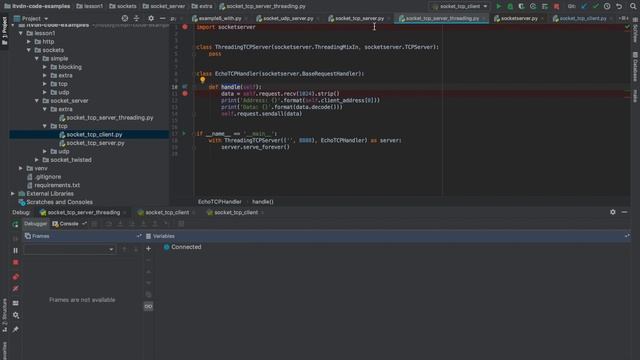Collapse the lesson1 folder
Image resolution: width=640 pixels, height=360 pixels.
pos(21,33)
